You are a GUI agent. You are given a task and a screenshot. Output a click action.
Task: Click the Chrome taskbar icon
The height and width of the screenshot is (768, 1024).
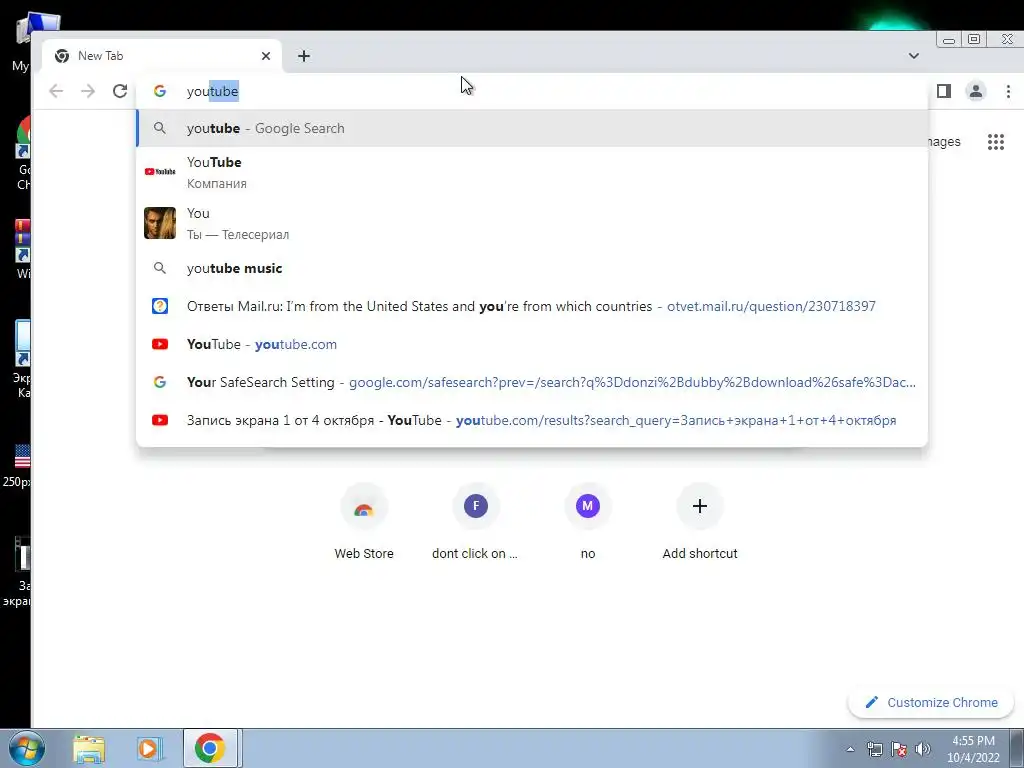210,748
